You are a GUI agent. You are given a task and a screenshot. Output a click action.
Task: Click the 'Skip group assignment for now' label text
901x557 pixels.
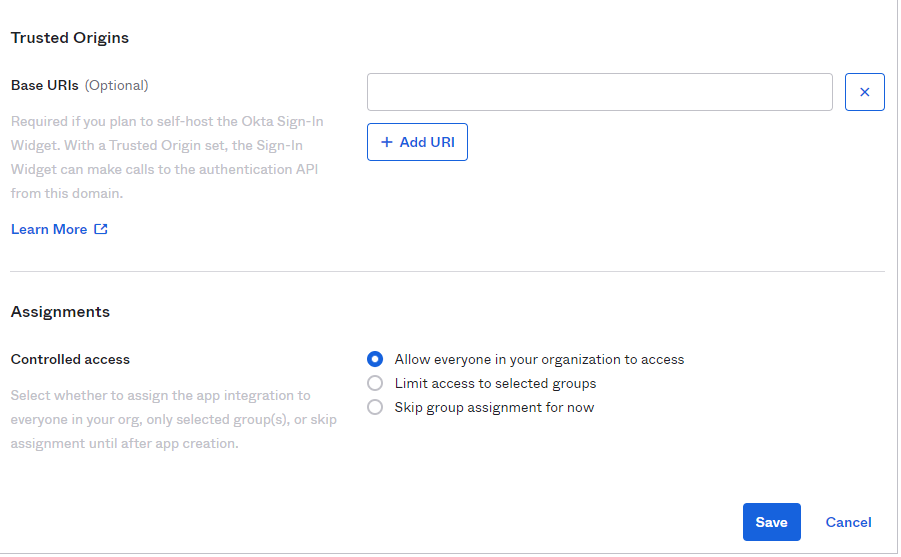(494, 407)
